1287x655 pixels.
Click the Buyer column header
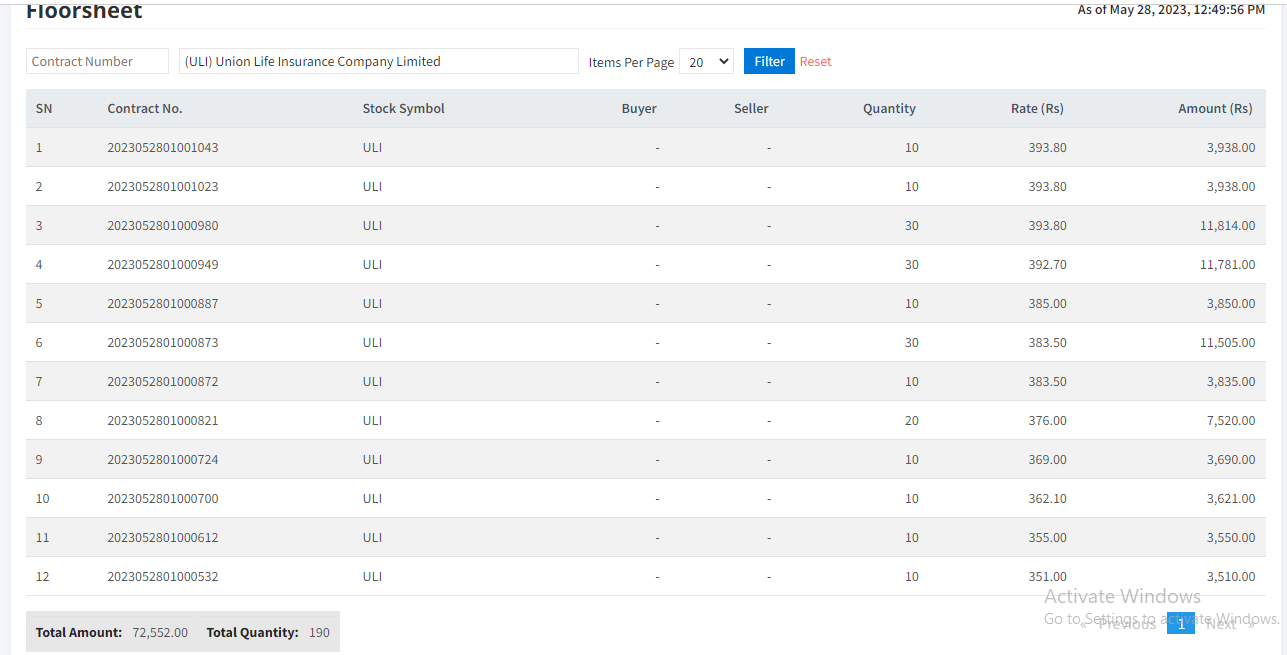click(639, 108)
